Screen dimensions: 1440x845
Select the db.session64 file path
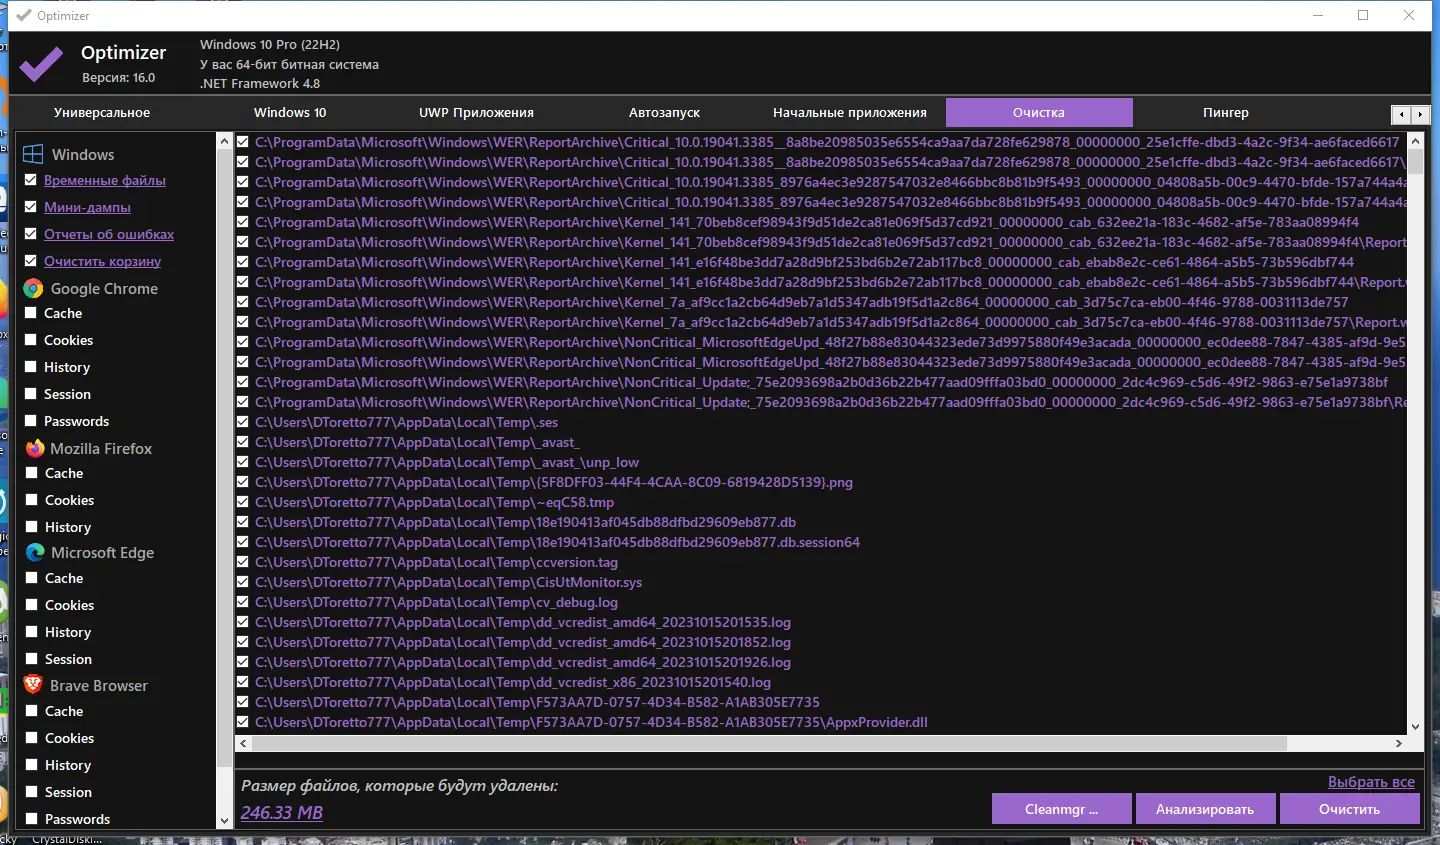[x=557, y=542]
